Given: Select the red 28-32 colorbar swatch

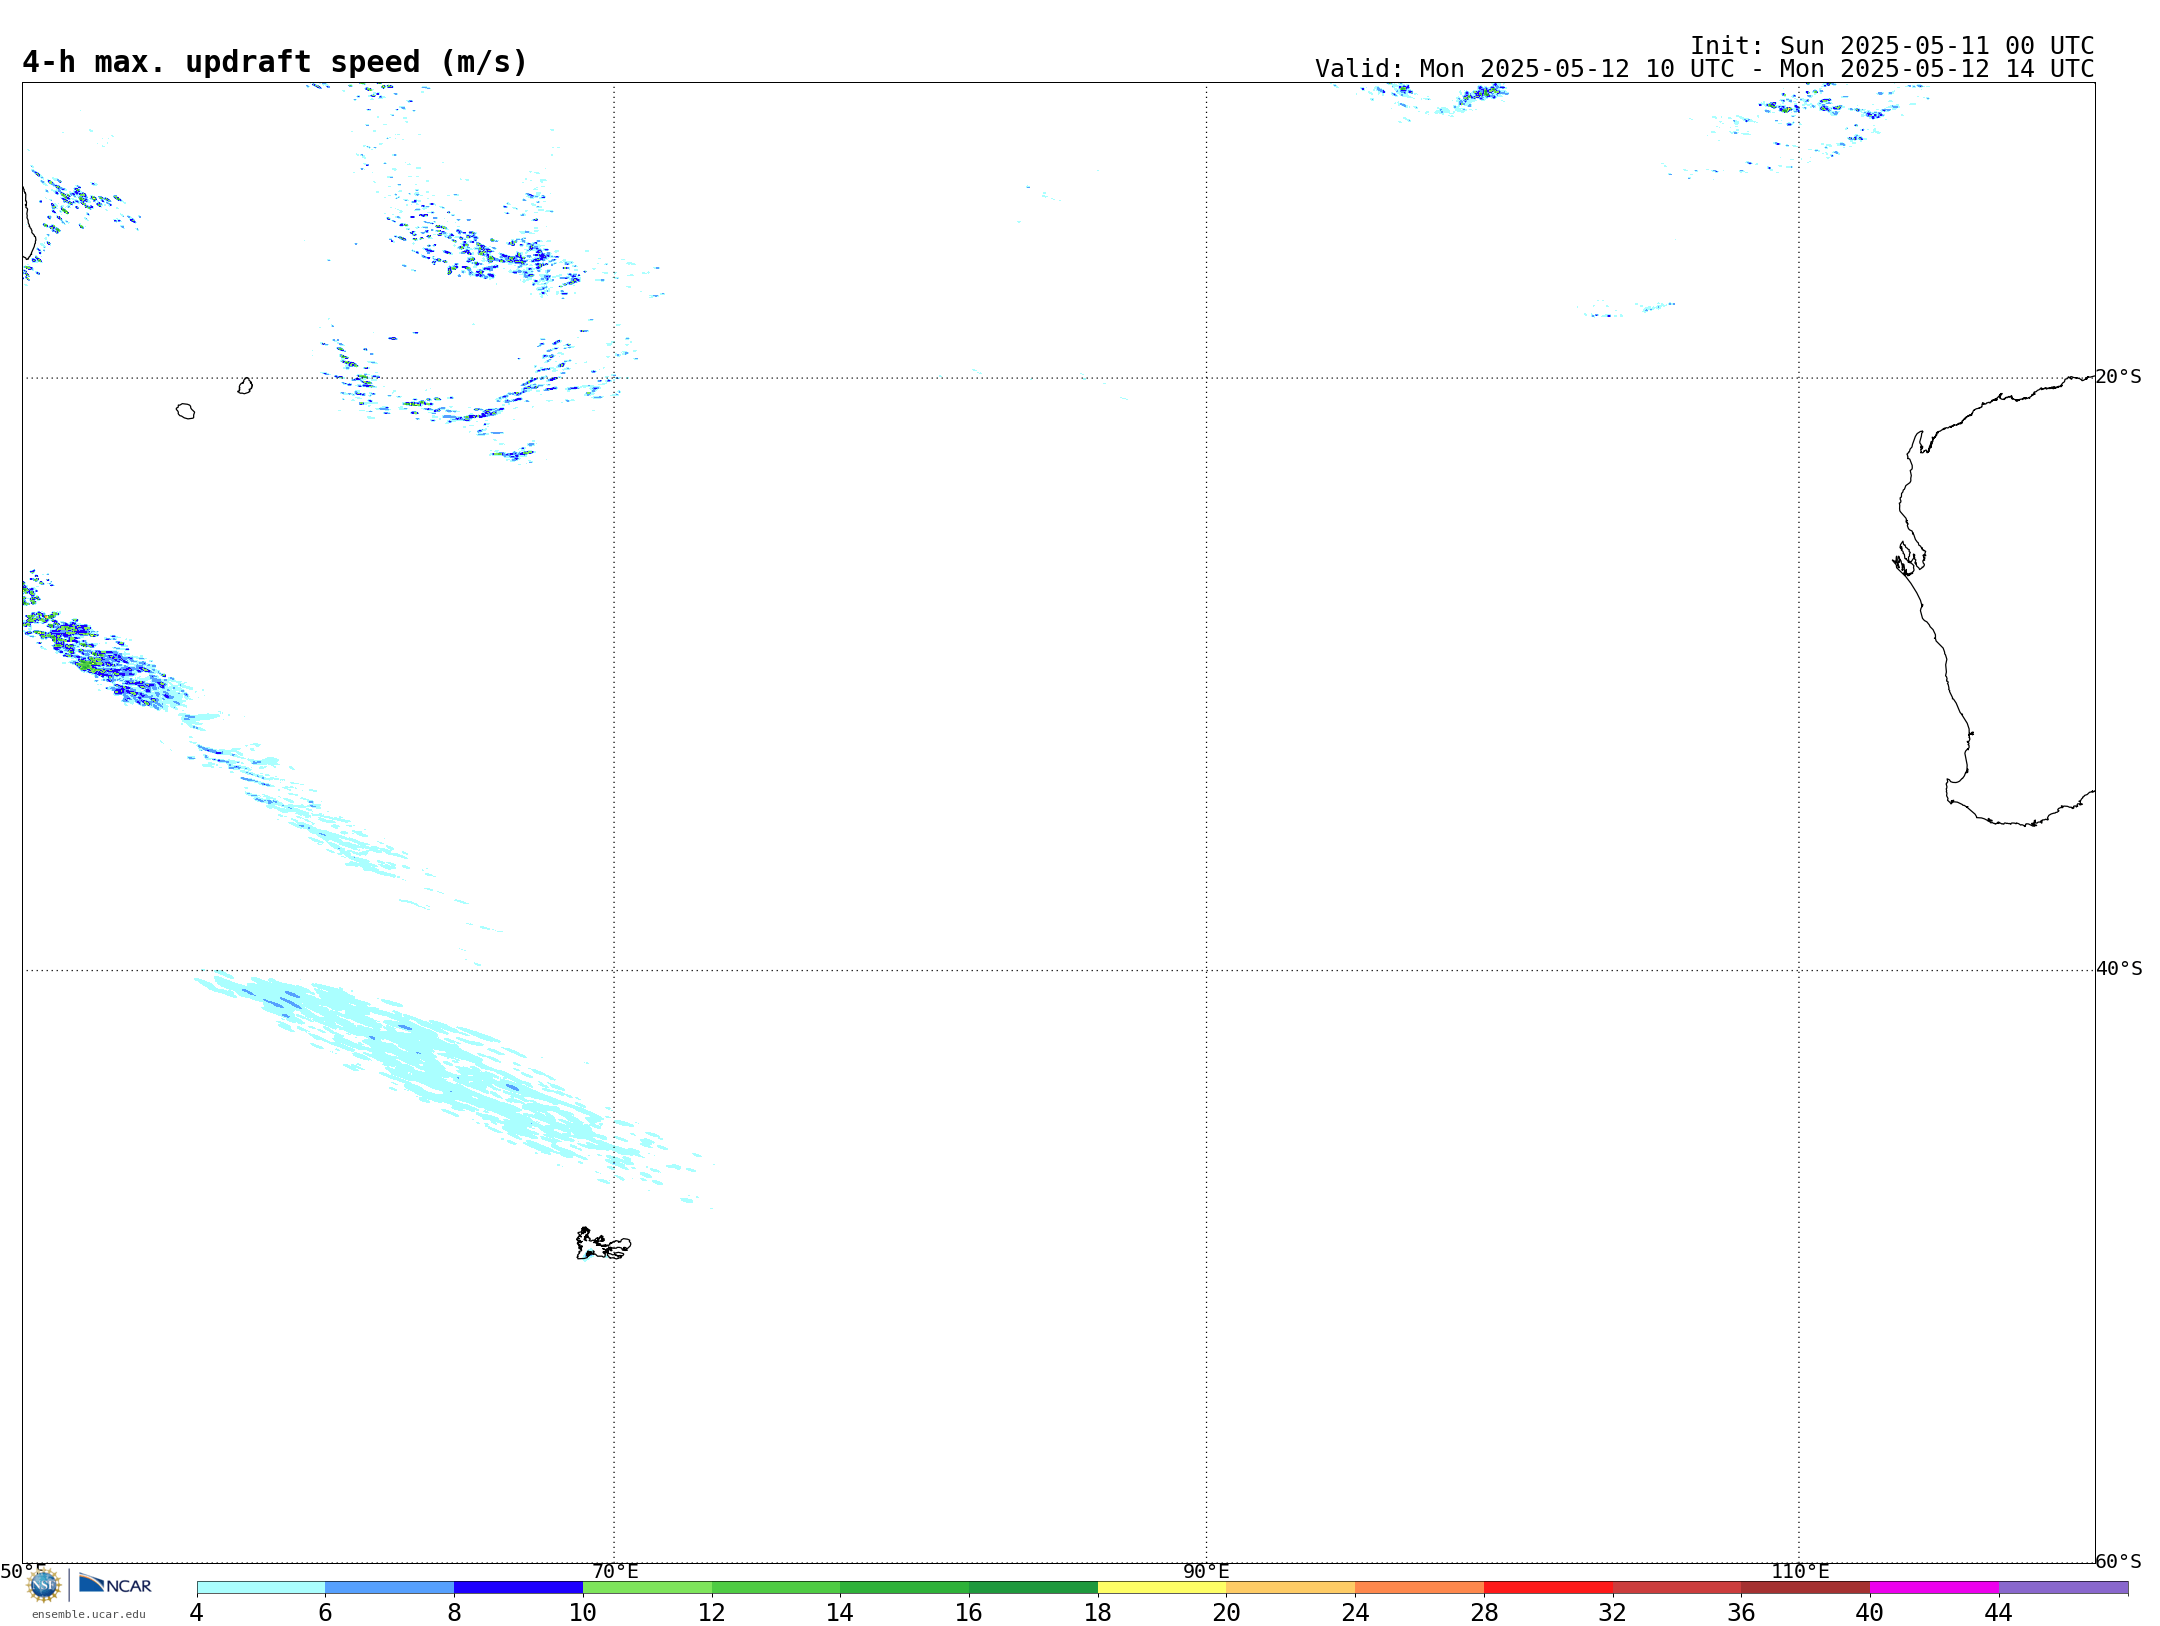Looking at the screenshot, I should point(1548,1587).
